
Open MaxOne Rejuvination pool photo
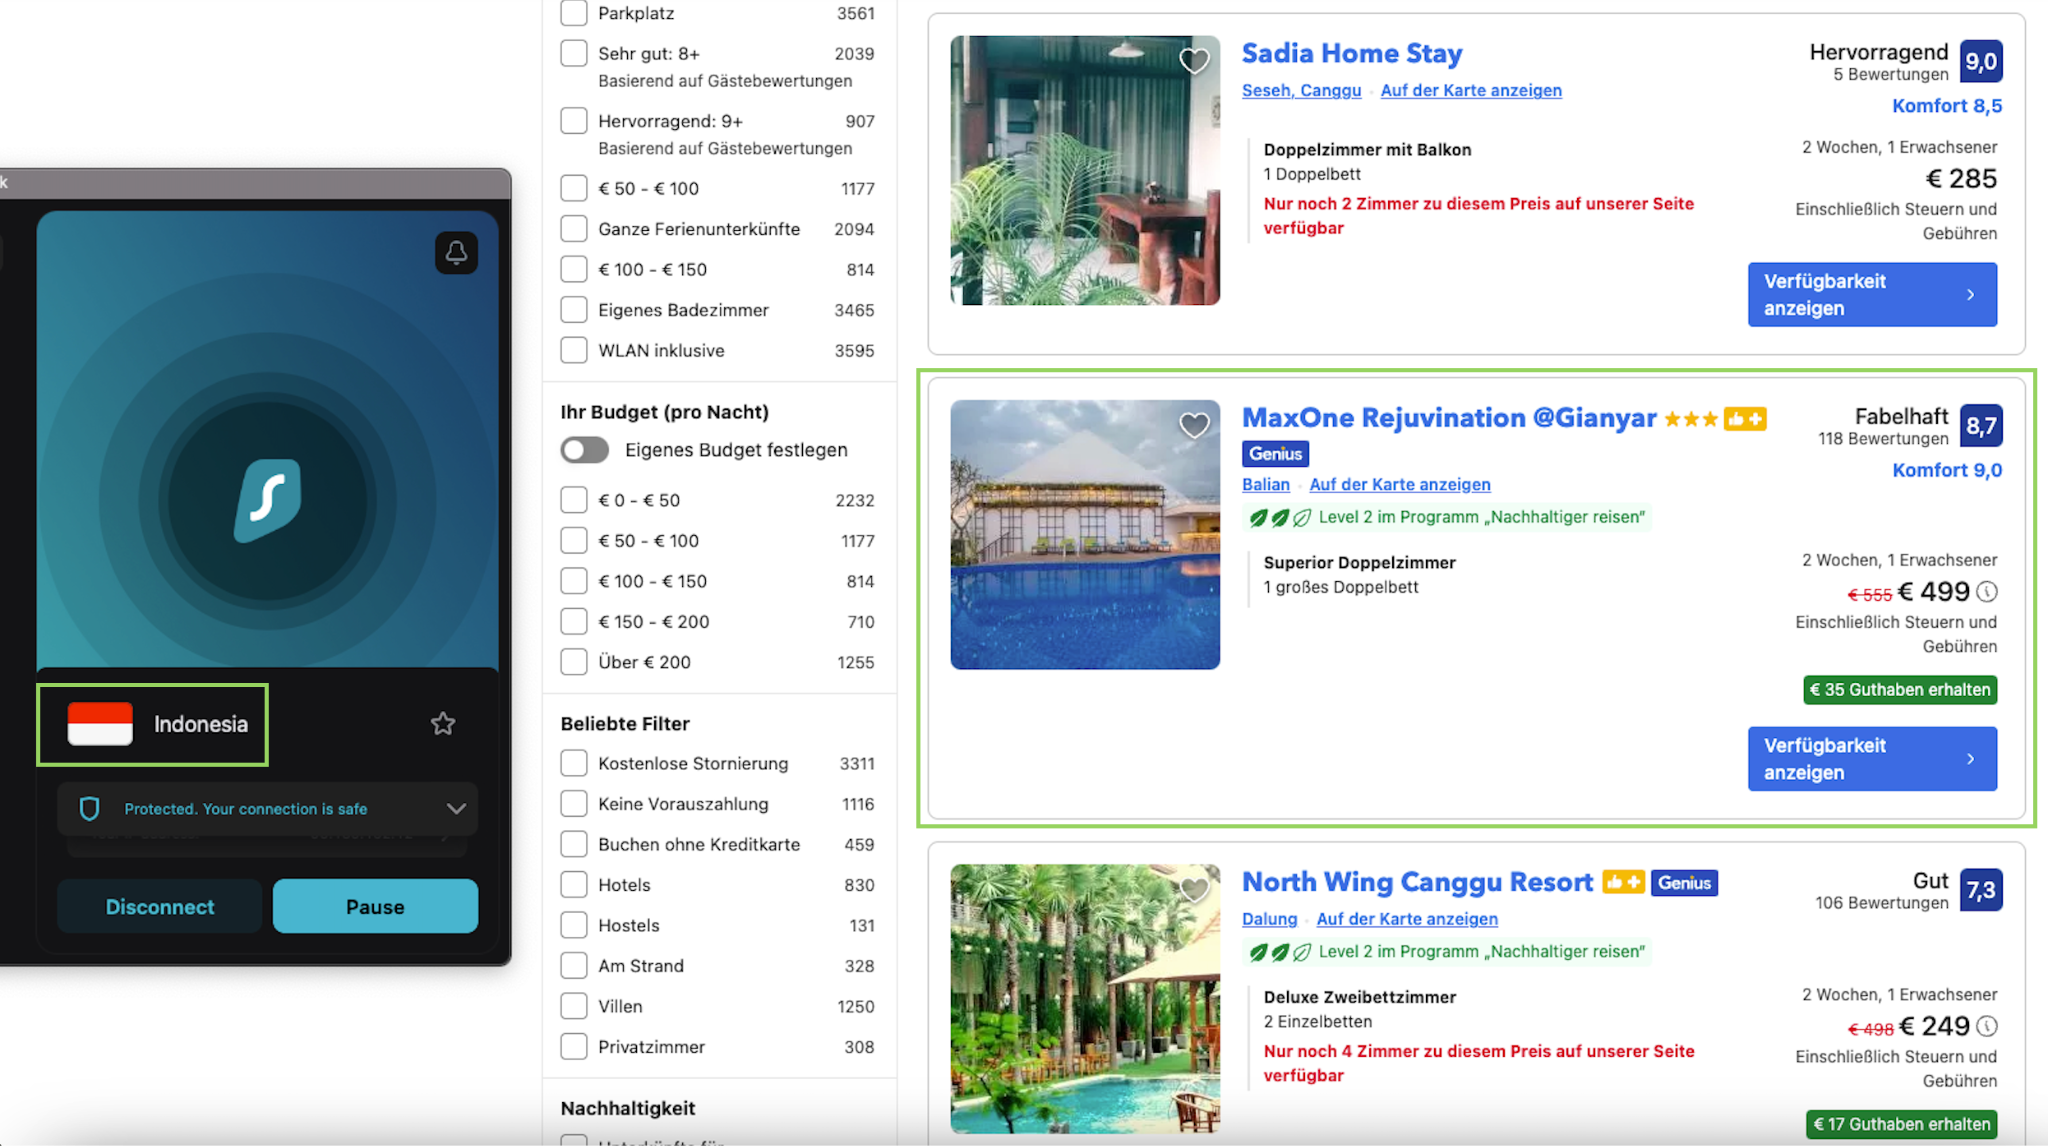click(1085, 535)
